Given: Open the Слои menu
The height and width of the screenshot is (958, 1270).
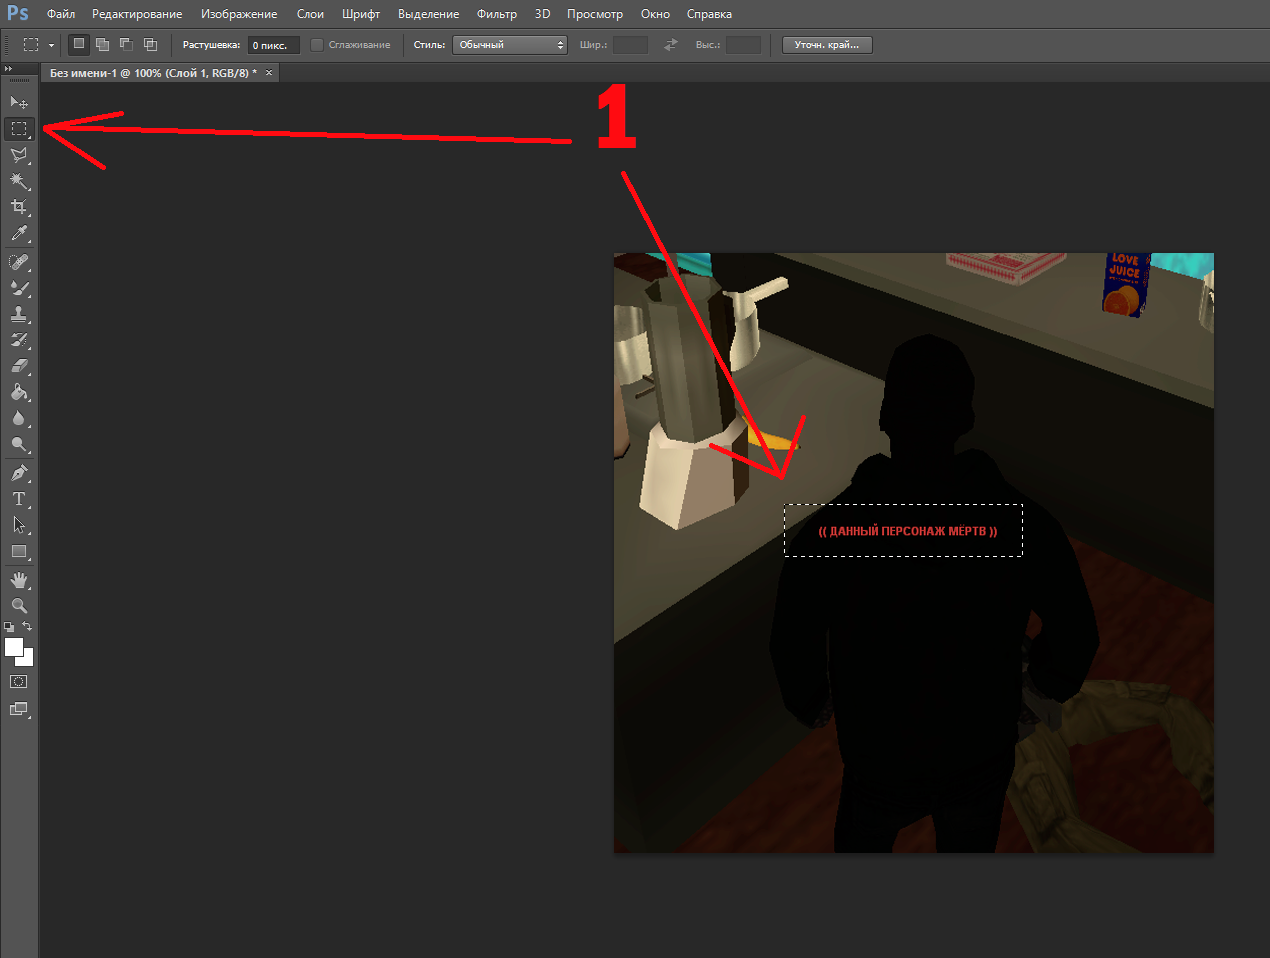Looking at the screenshot, I should (x=310, y=14).
